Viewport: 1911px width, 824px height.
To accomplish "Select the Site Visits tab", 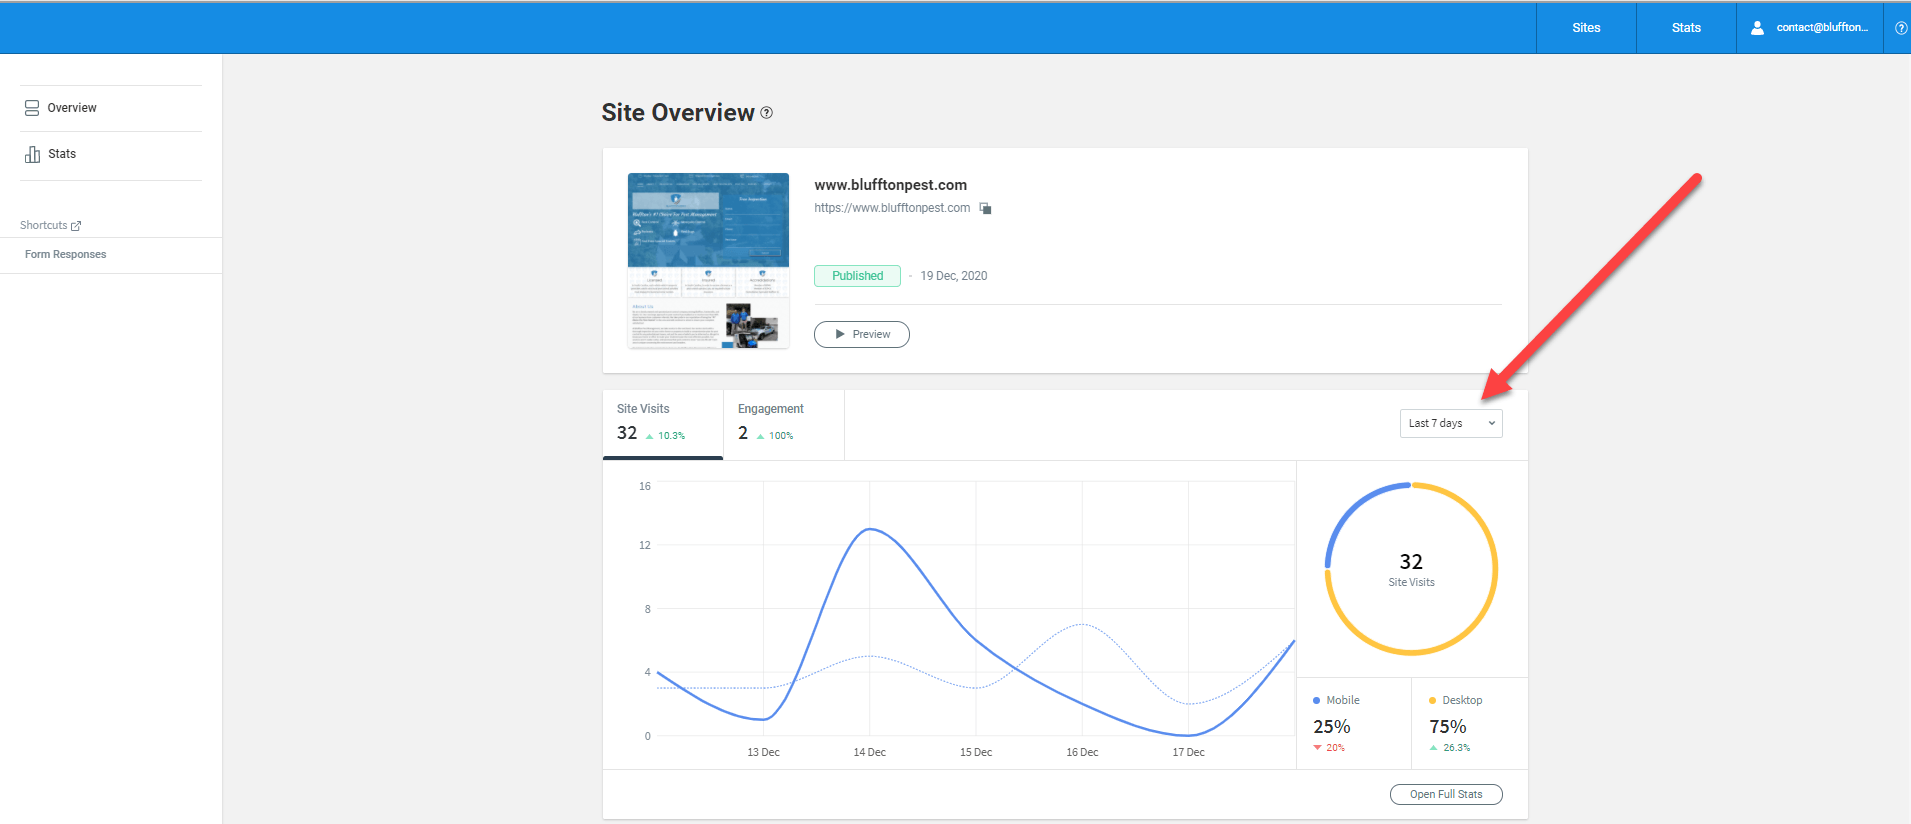I will [663, 424].
